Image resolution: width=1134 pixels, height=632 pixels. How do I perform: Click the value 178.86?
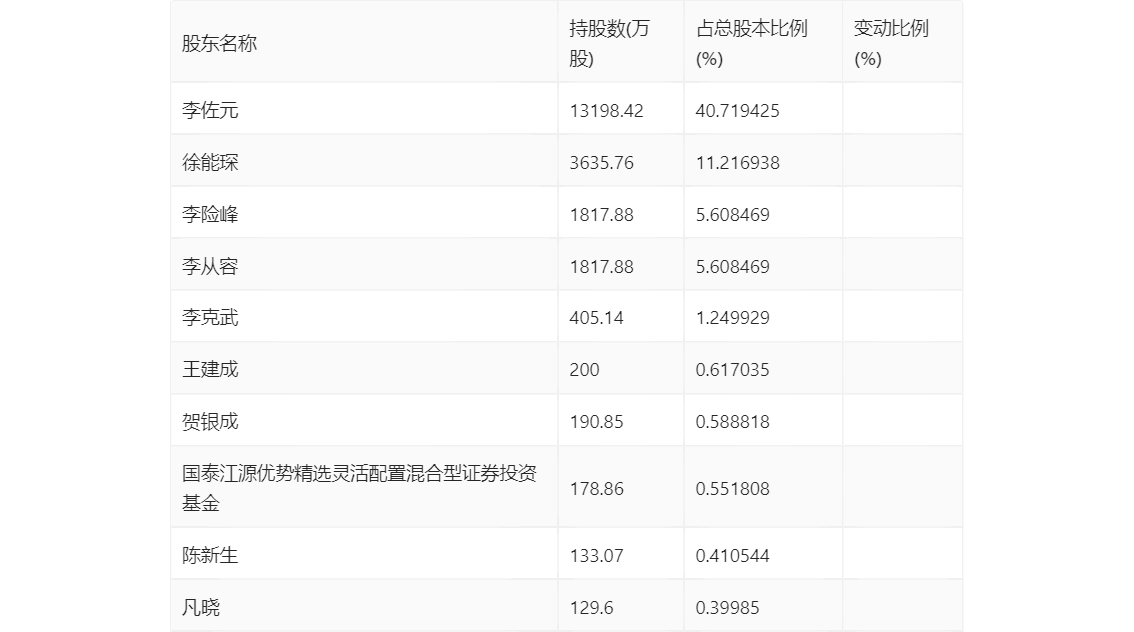tap(596, 489)
